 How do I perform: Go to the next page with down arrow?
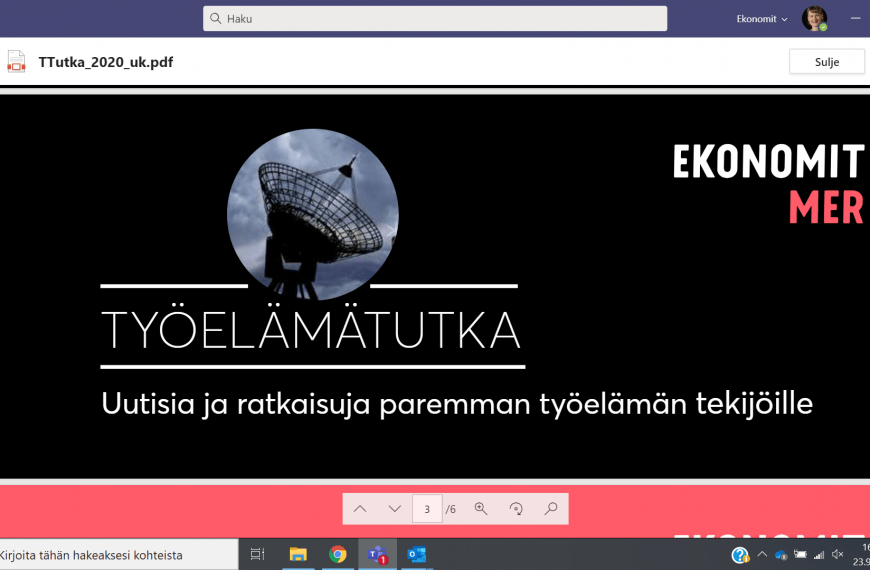394,508
